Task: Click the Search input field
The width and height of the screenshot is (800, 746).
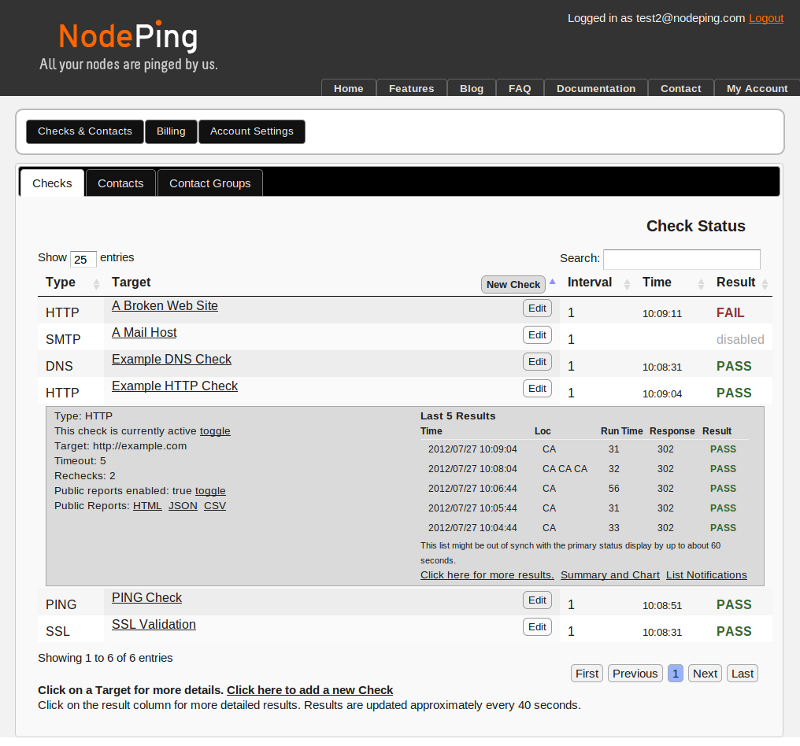Action: (681, 259)
